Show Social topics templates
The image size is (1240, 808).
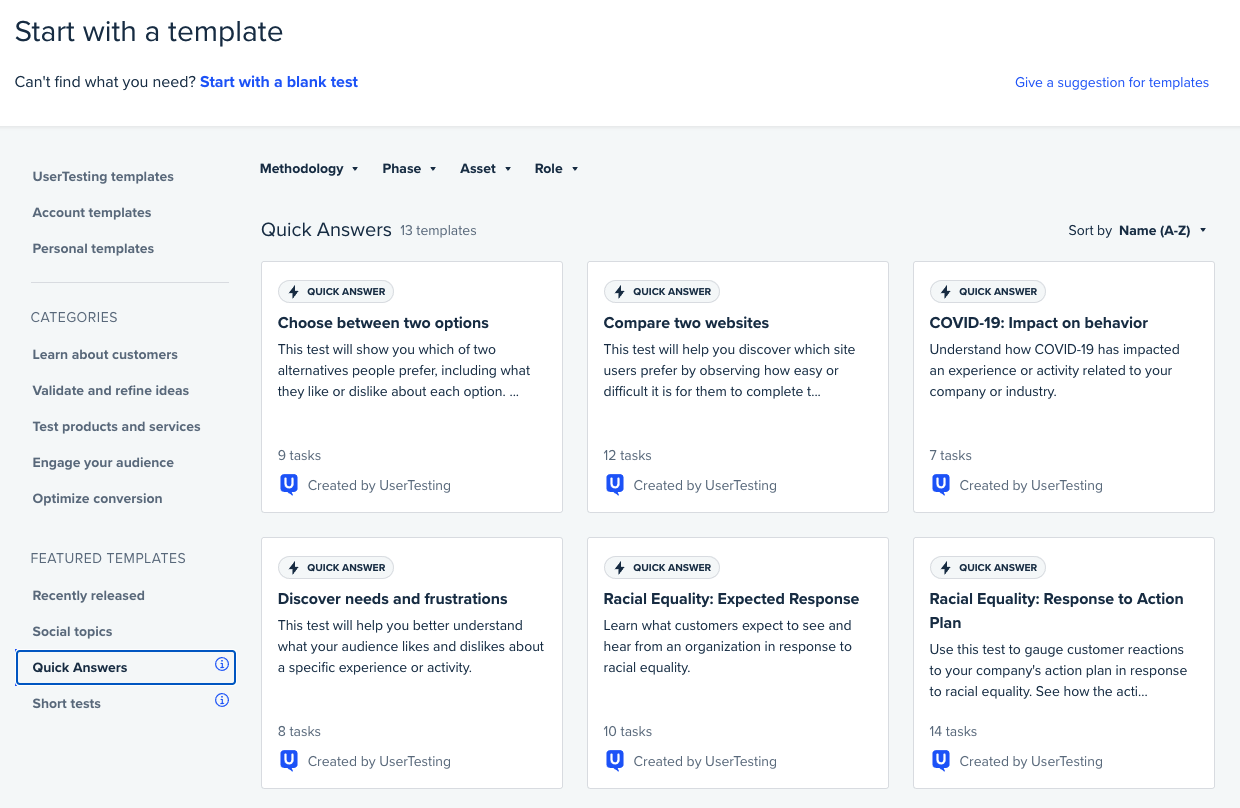[x=72, y=632]
